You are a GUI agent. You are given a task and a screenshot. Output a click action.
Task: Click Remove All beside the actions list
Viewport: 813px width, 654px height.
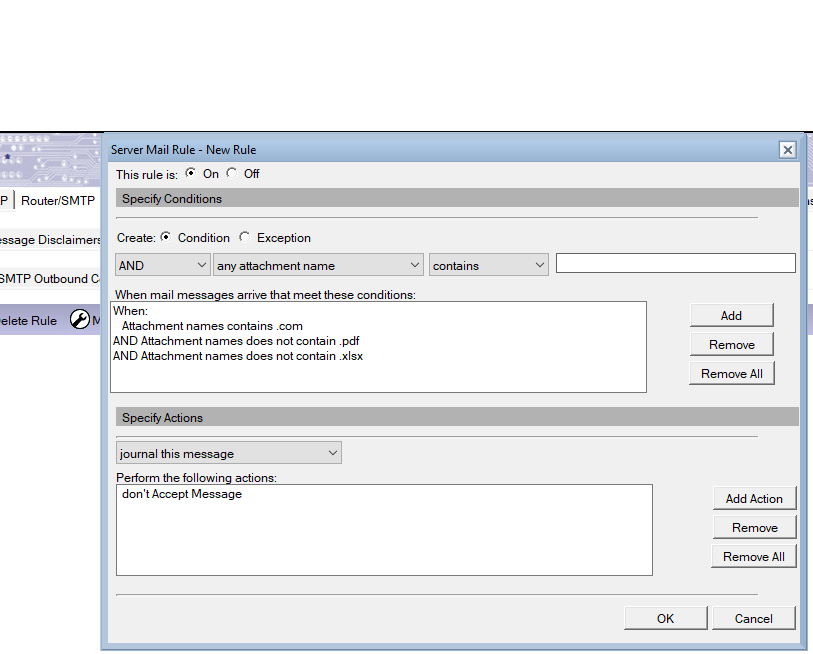[x=753, y=556]
